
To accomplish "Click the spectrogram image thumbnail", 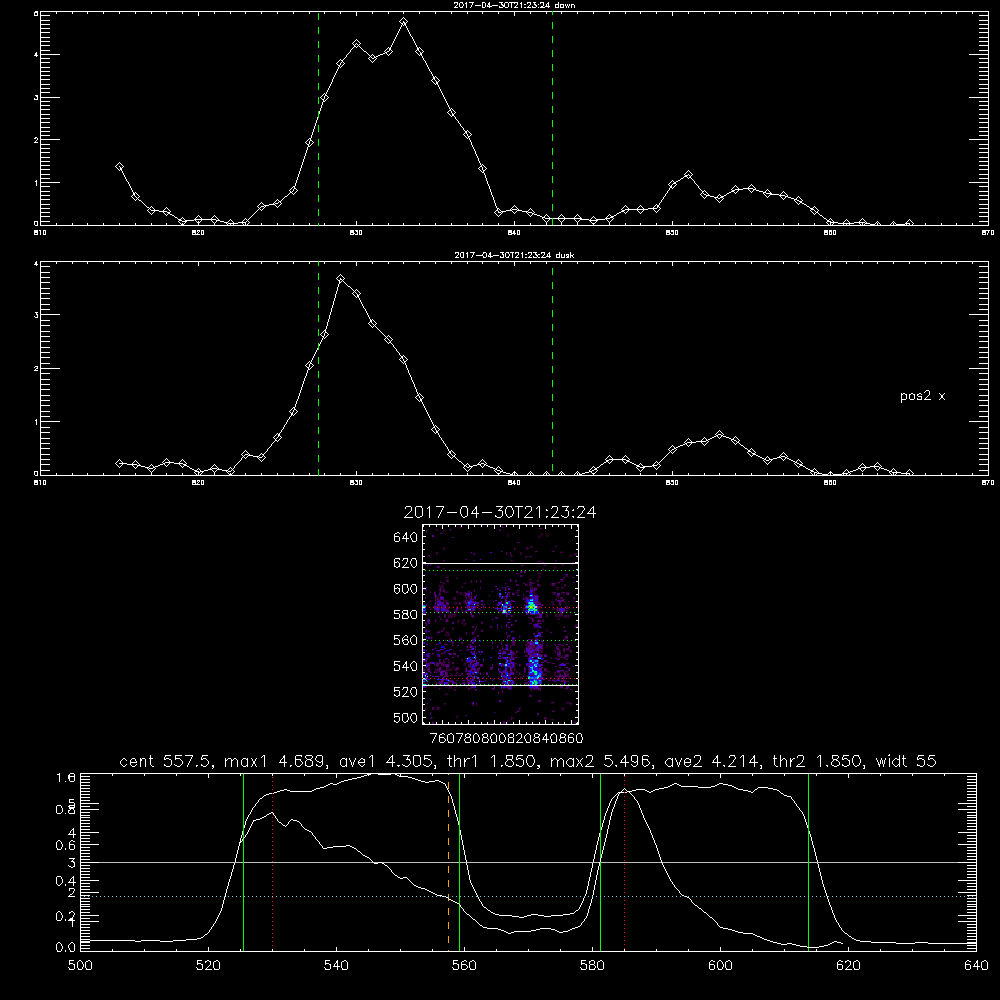I will pos(500,624).
